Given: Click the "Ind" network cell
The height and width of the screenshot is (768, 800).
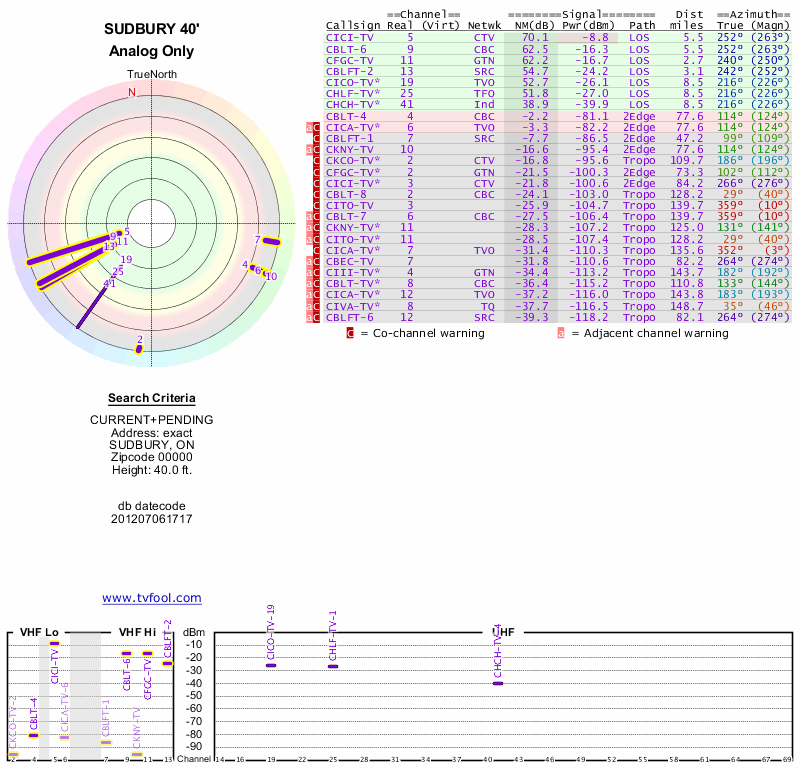Looking at the screenshot, I should (484, 104).
